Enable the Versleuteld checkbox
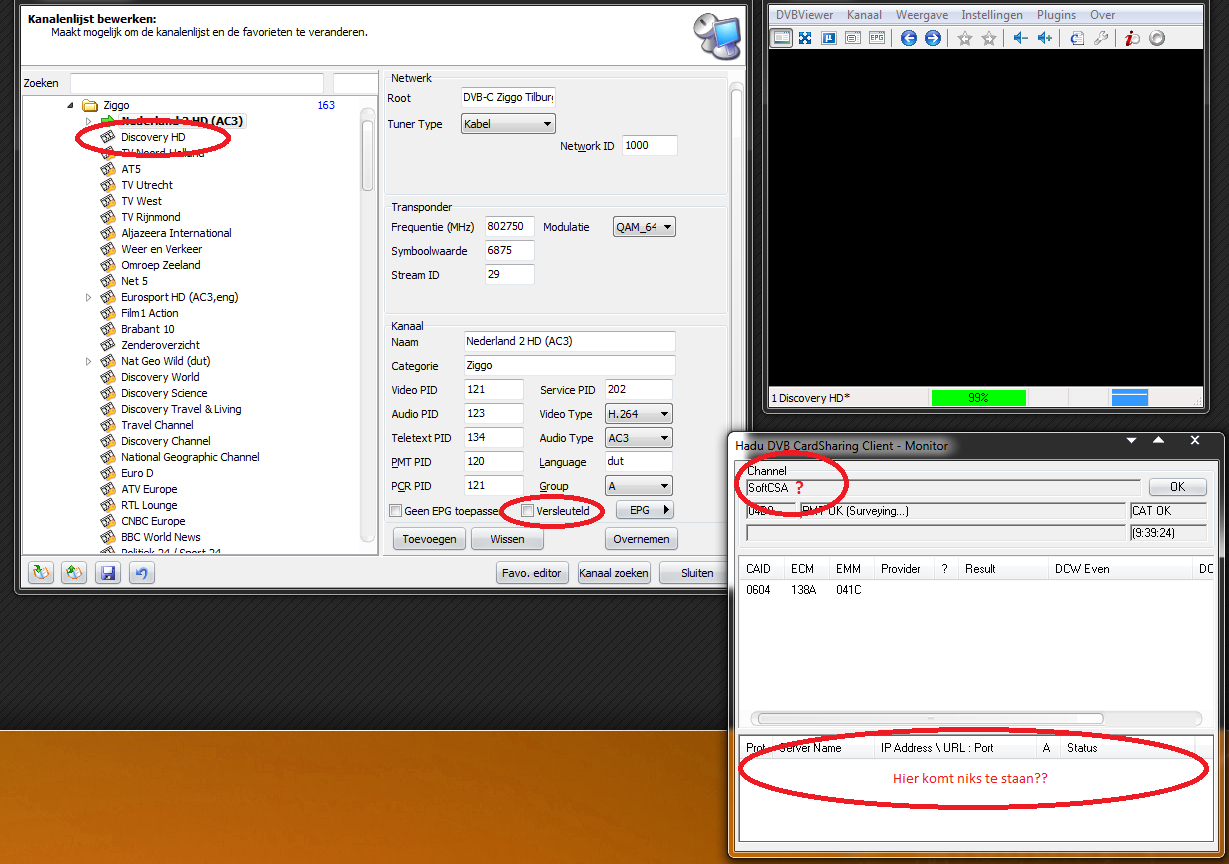 pyautogui.click(x=528, y=511)
